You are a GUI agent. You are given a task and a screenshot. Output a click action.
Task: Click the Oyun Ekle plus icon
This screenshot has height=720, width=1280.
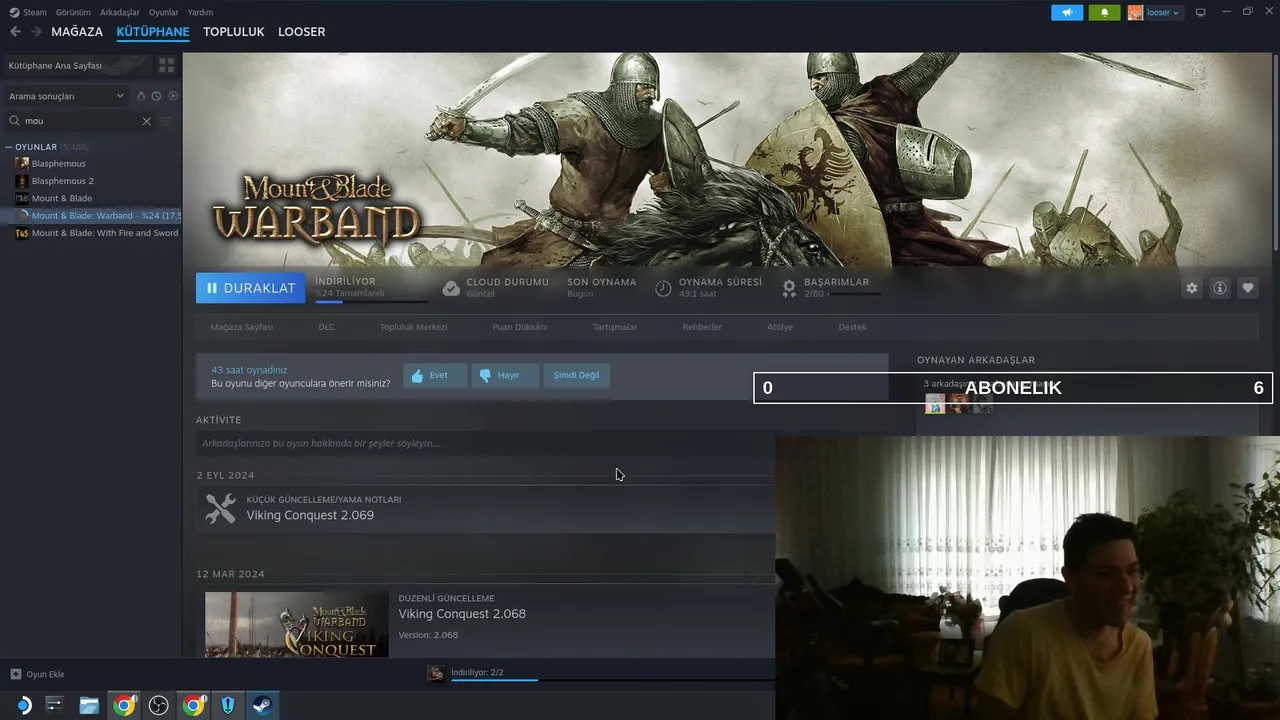pyautogui.click(x=15, y=674)
